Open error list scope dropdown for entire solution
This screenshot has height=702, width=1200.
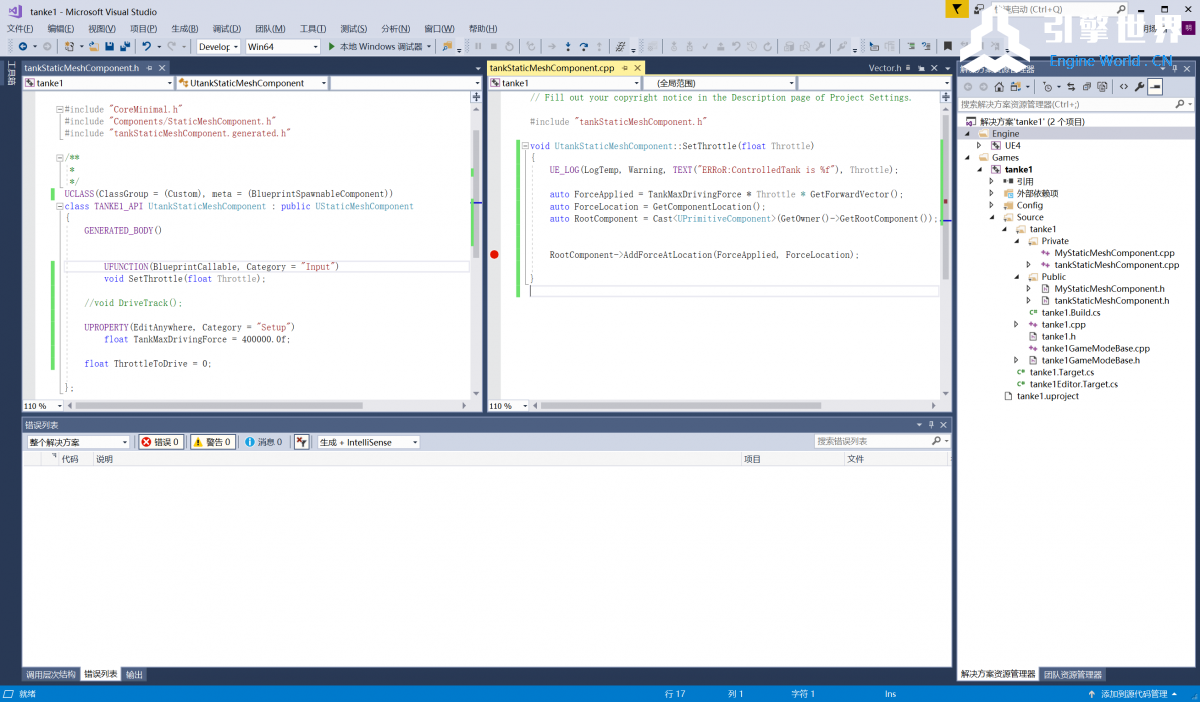click(79, 442)
